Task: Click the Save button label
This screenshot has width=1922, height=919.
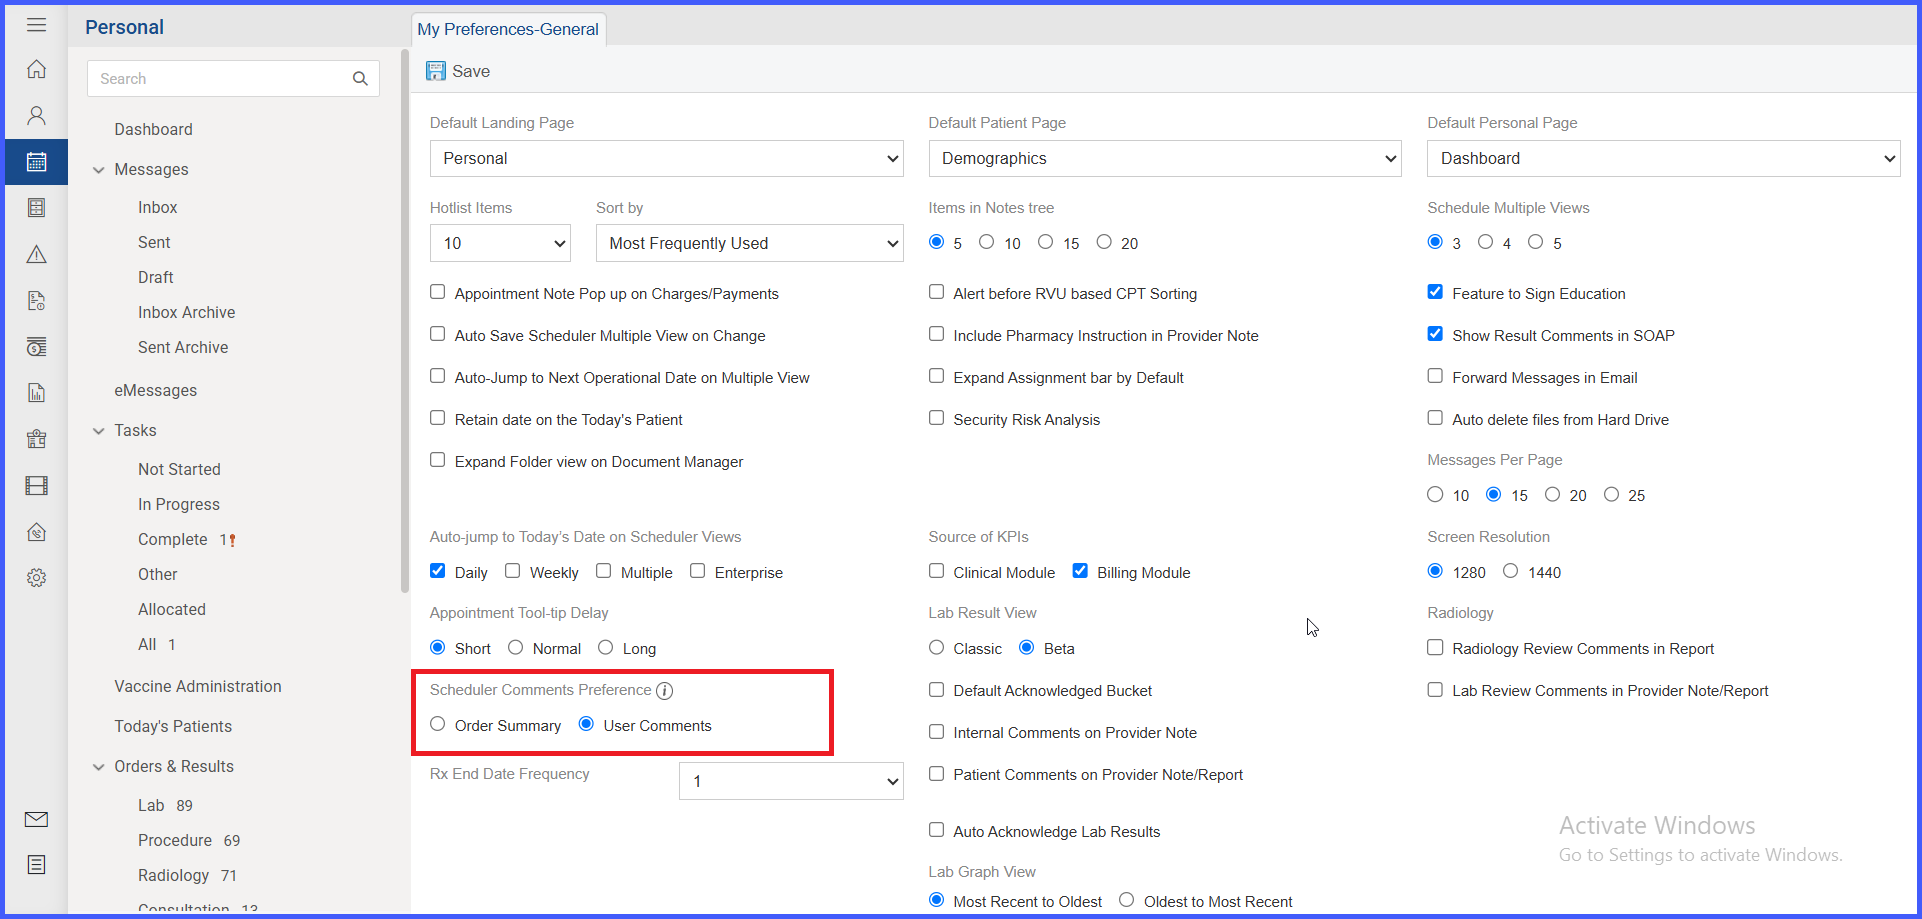Action: click(x=471, y=71)
